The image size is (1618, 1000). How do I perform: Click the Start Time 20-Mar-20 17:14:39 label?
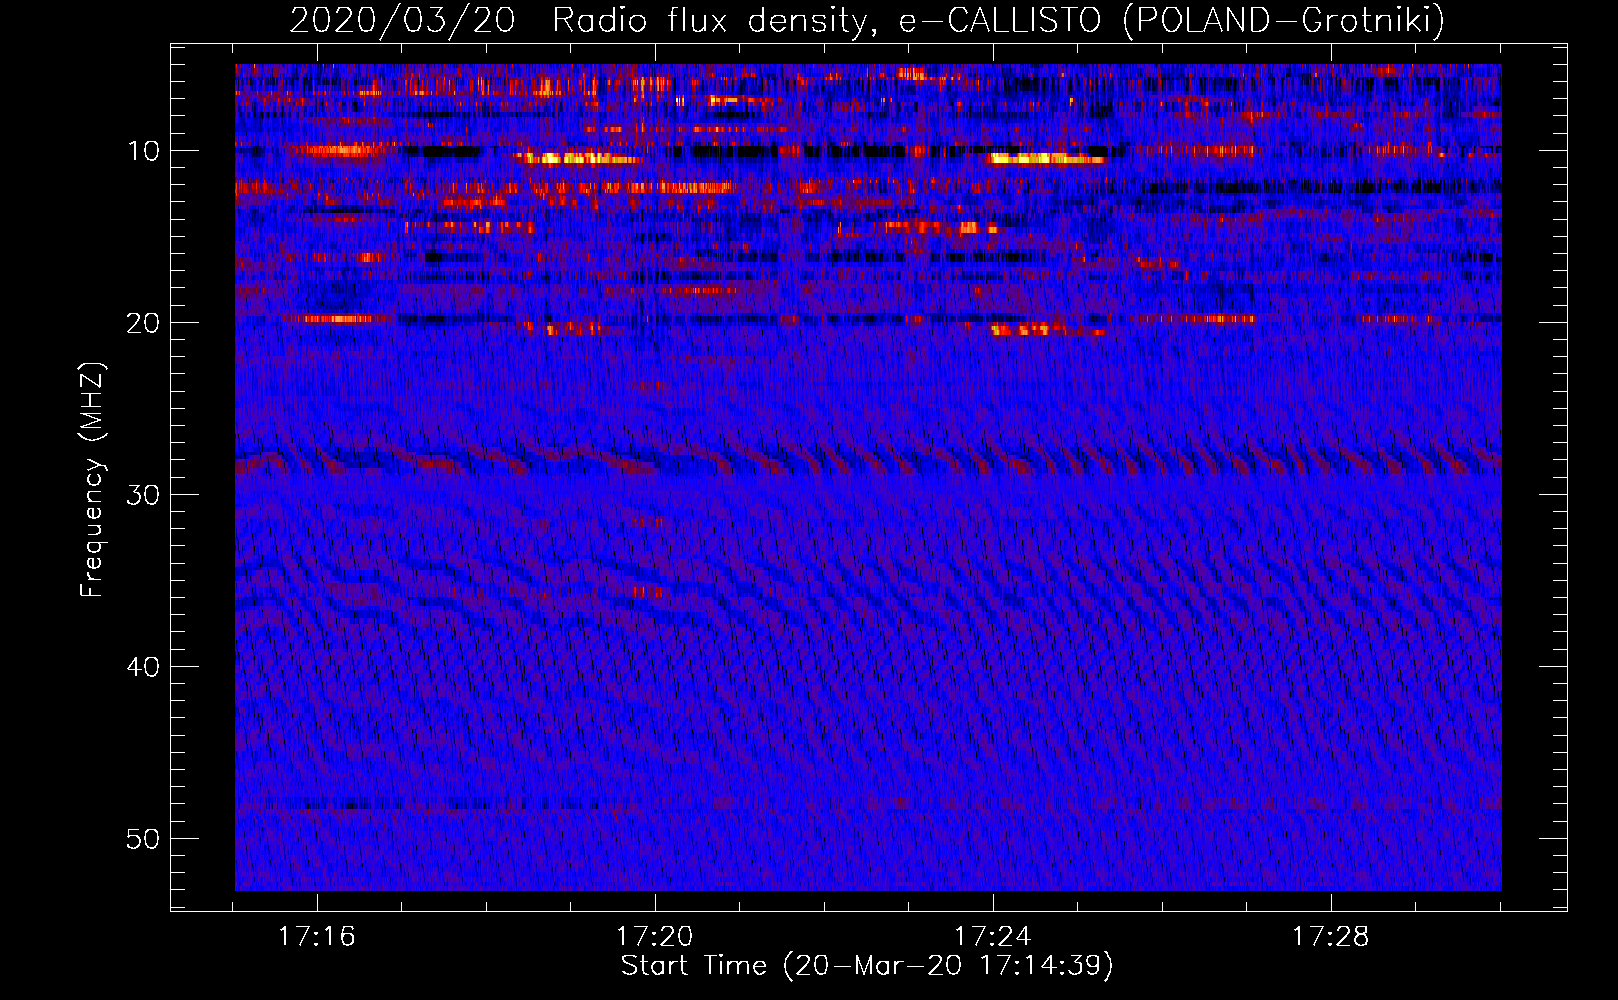[x=867, y=966]
